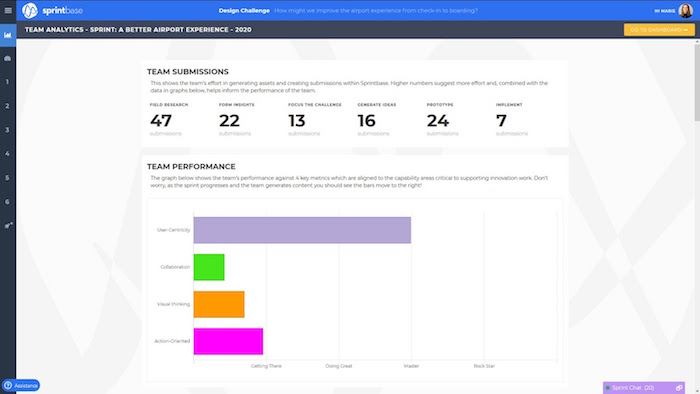
Task: Click the Design Challenge header text
Action: pyautogui.click(x=244, y=10)
